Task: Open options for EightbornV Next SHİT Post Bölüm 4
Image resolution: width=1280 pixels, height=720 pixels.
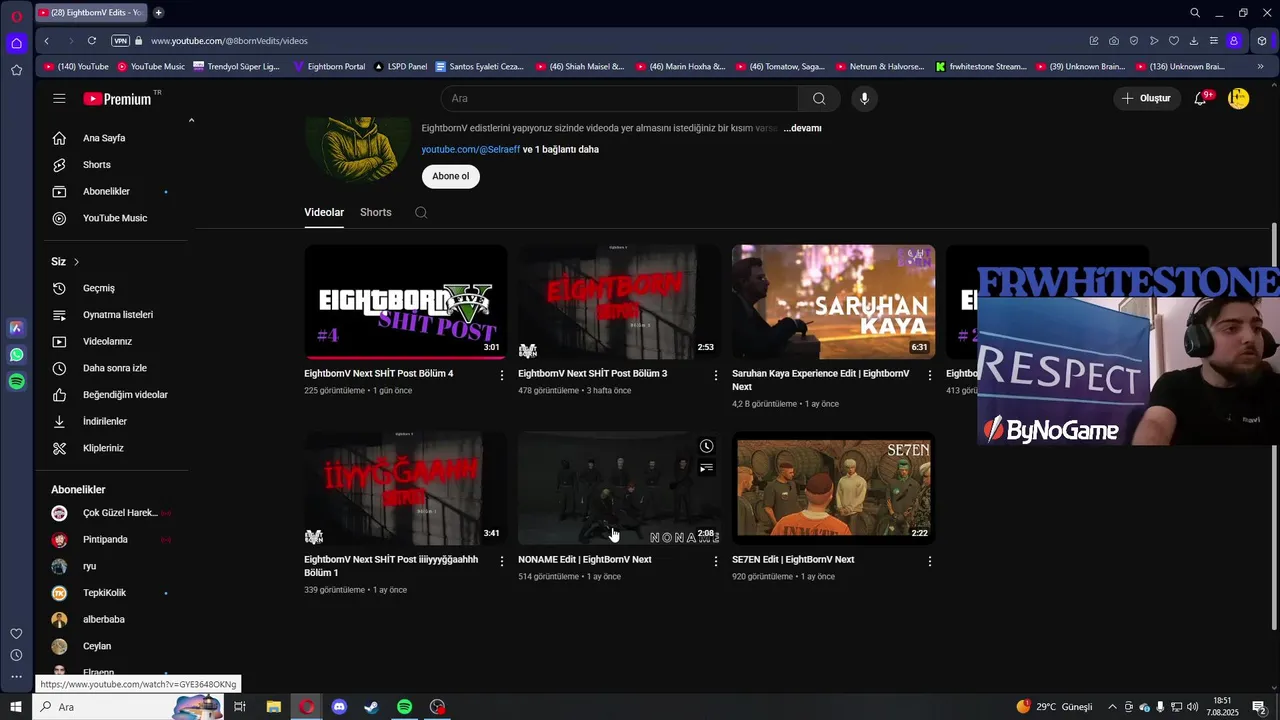Action: pos(502,375)
